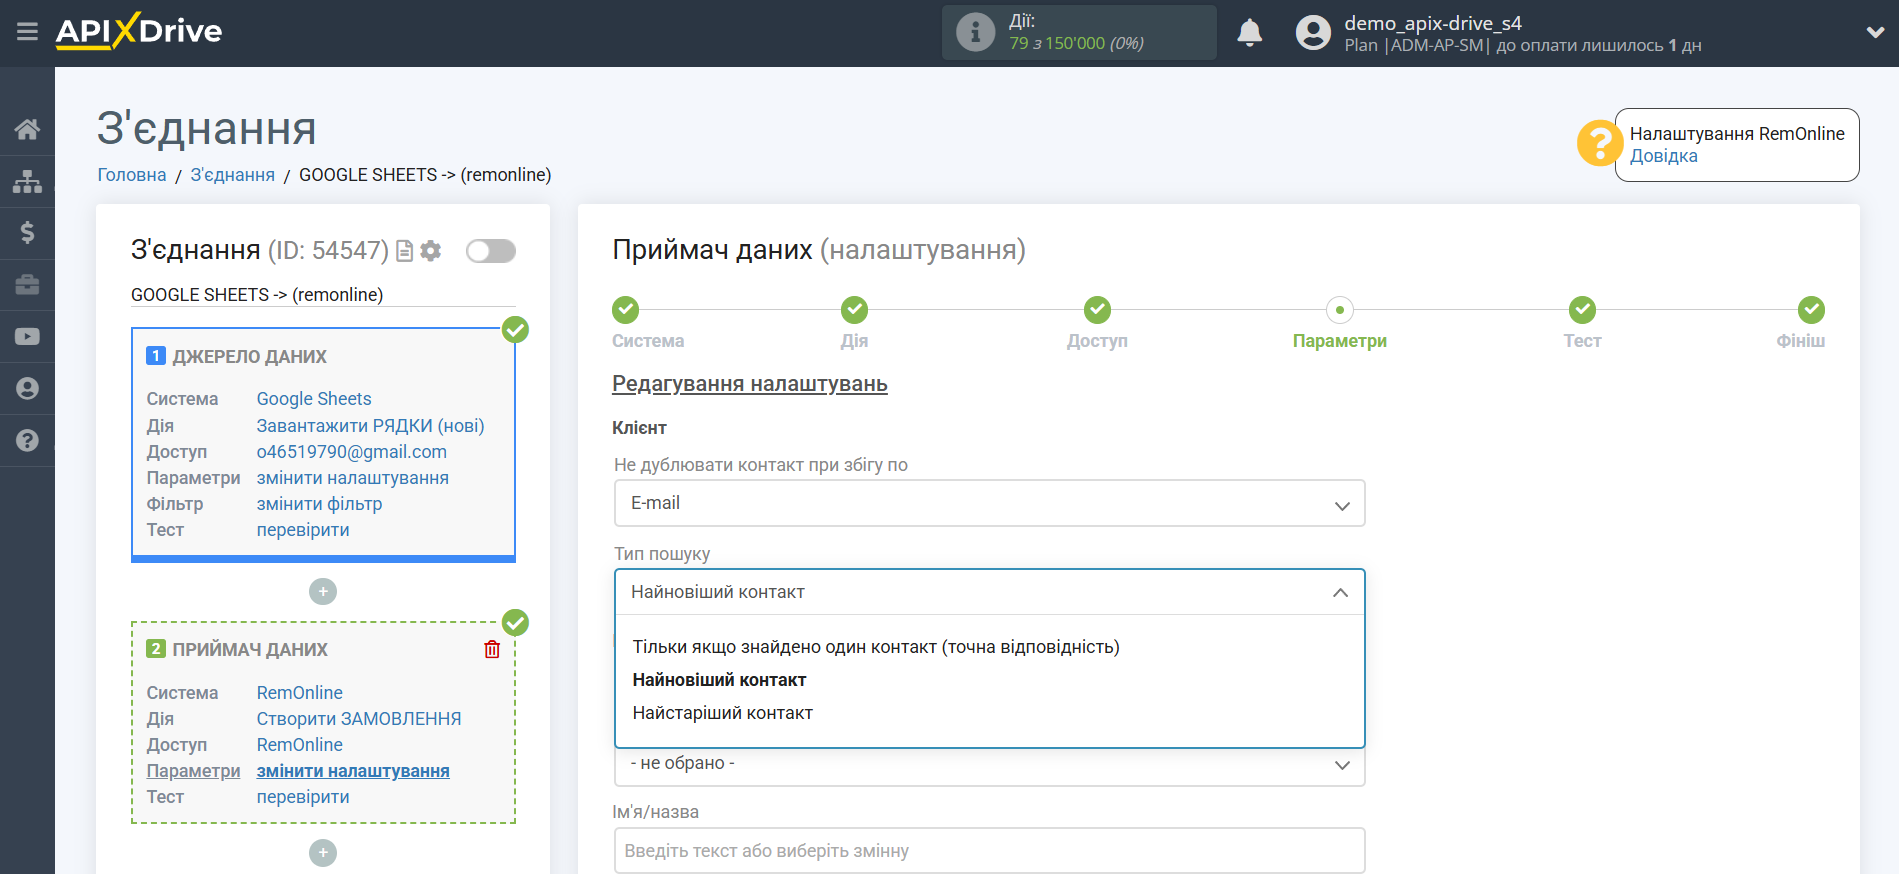The image size is (1899, 874).
Task: Delete data receiver with trash icon
Action: 492,649
